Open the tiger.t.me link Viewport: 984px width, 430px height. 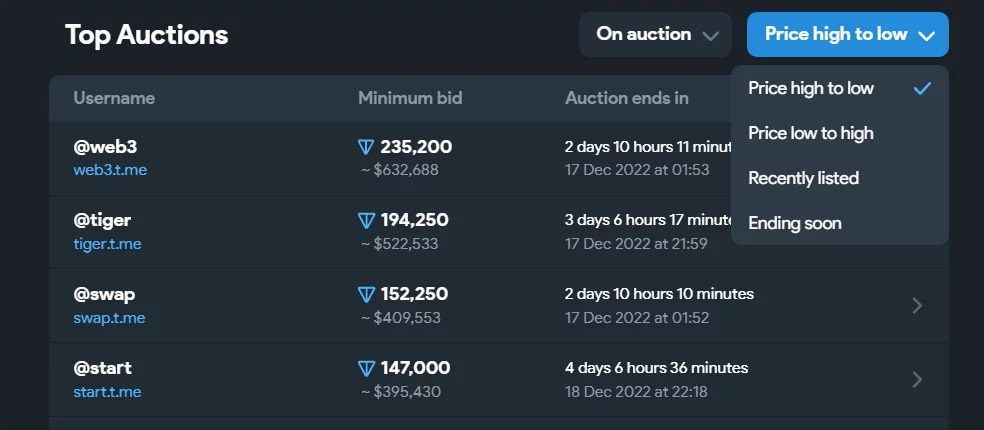pos(107,244)
